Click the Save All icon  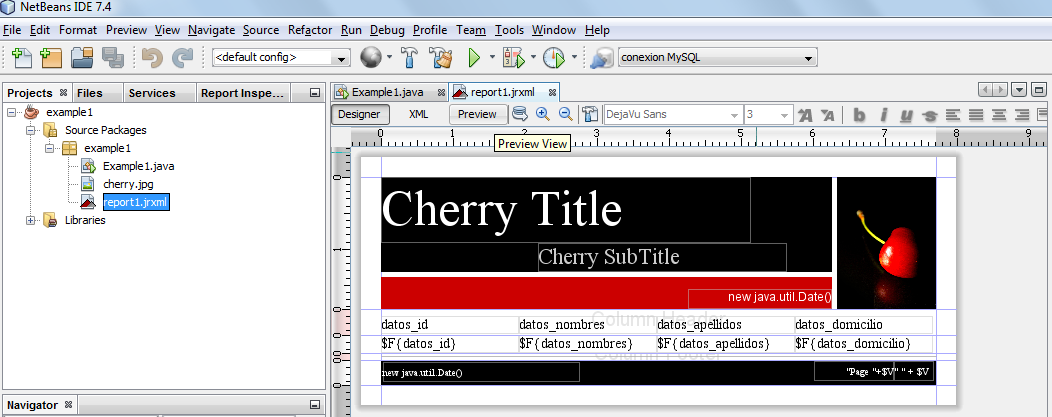[113, 58]
